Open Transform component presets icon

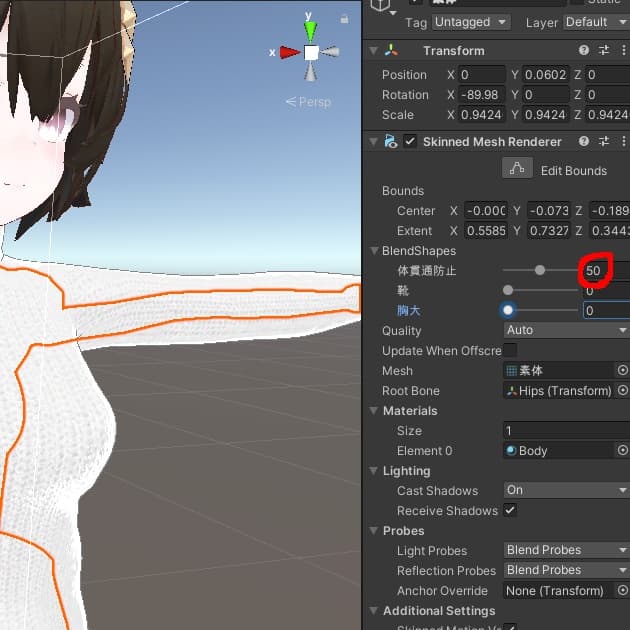tap(604, 50)
